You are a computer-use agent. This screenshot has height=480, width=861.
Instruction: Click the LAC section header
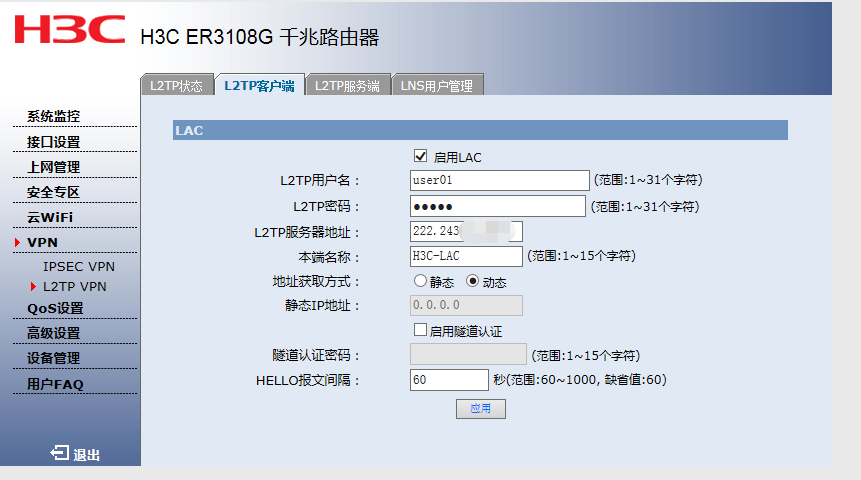click(x=480, y=130)
